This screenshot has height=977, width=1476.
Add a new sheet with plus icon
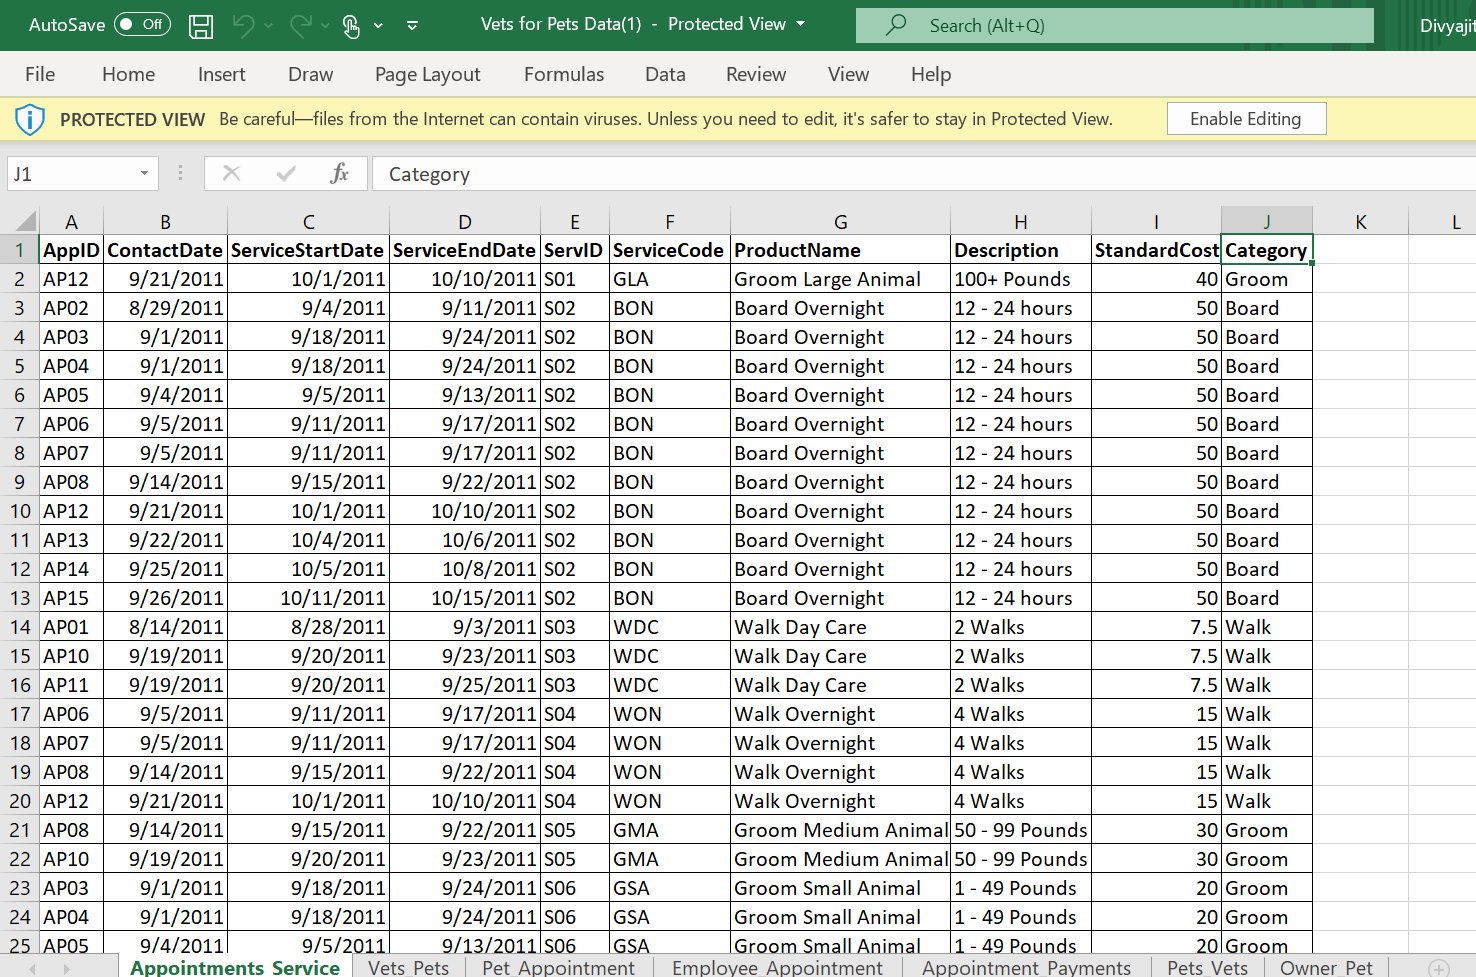click(1438, 967)
